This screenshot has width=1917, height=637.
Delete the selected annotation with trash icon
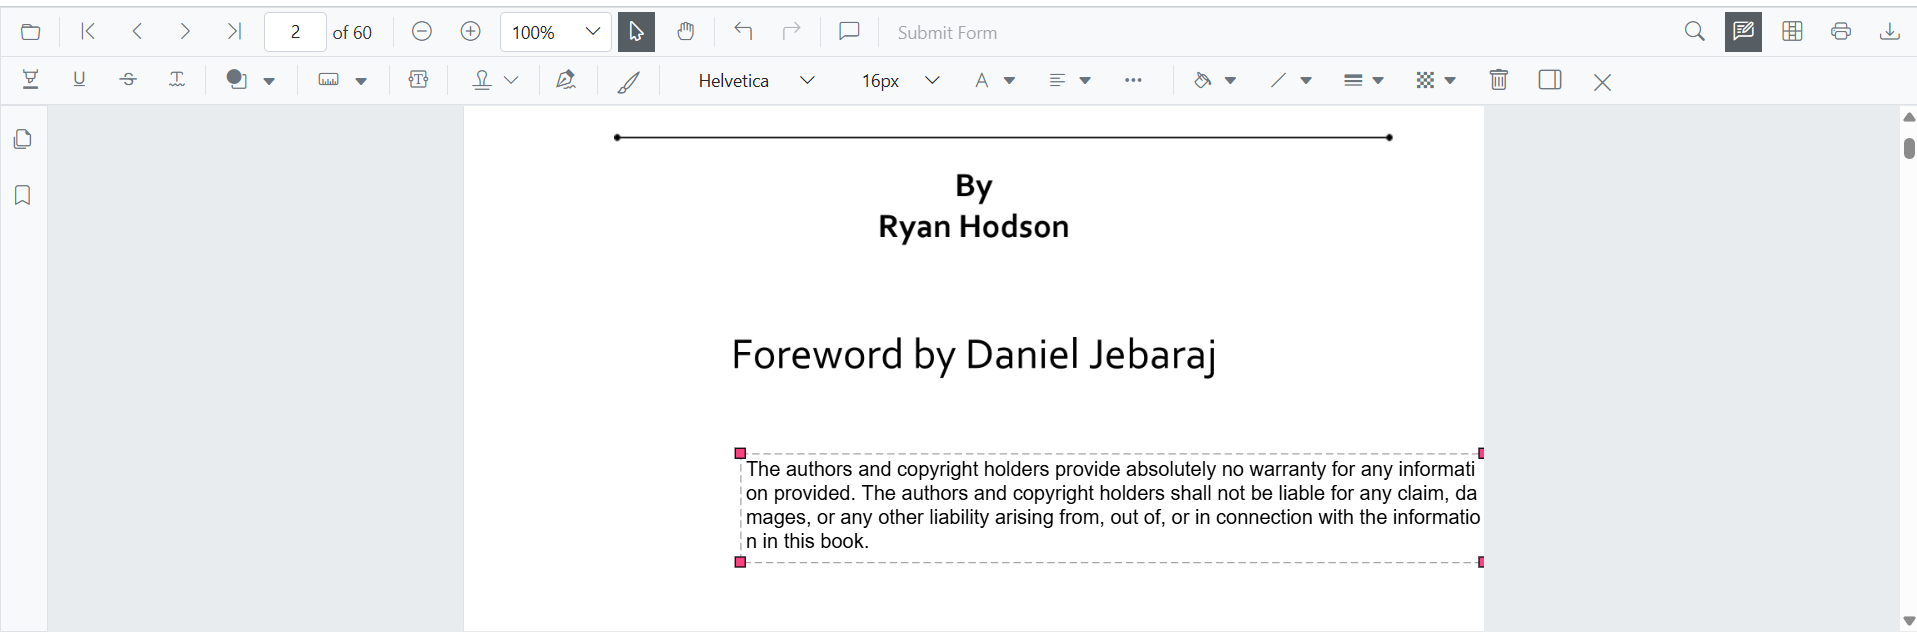[1498, 80]
